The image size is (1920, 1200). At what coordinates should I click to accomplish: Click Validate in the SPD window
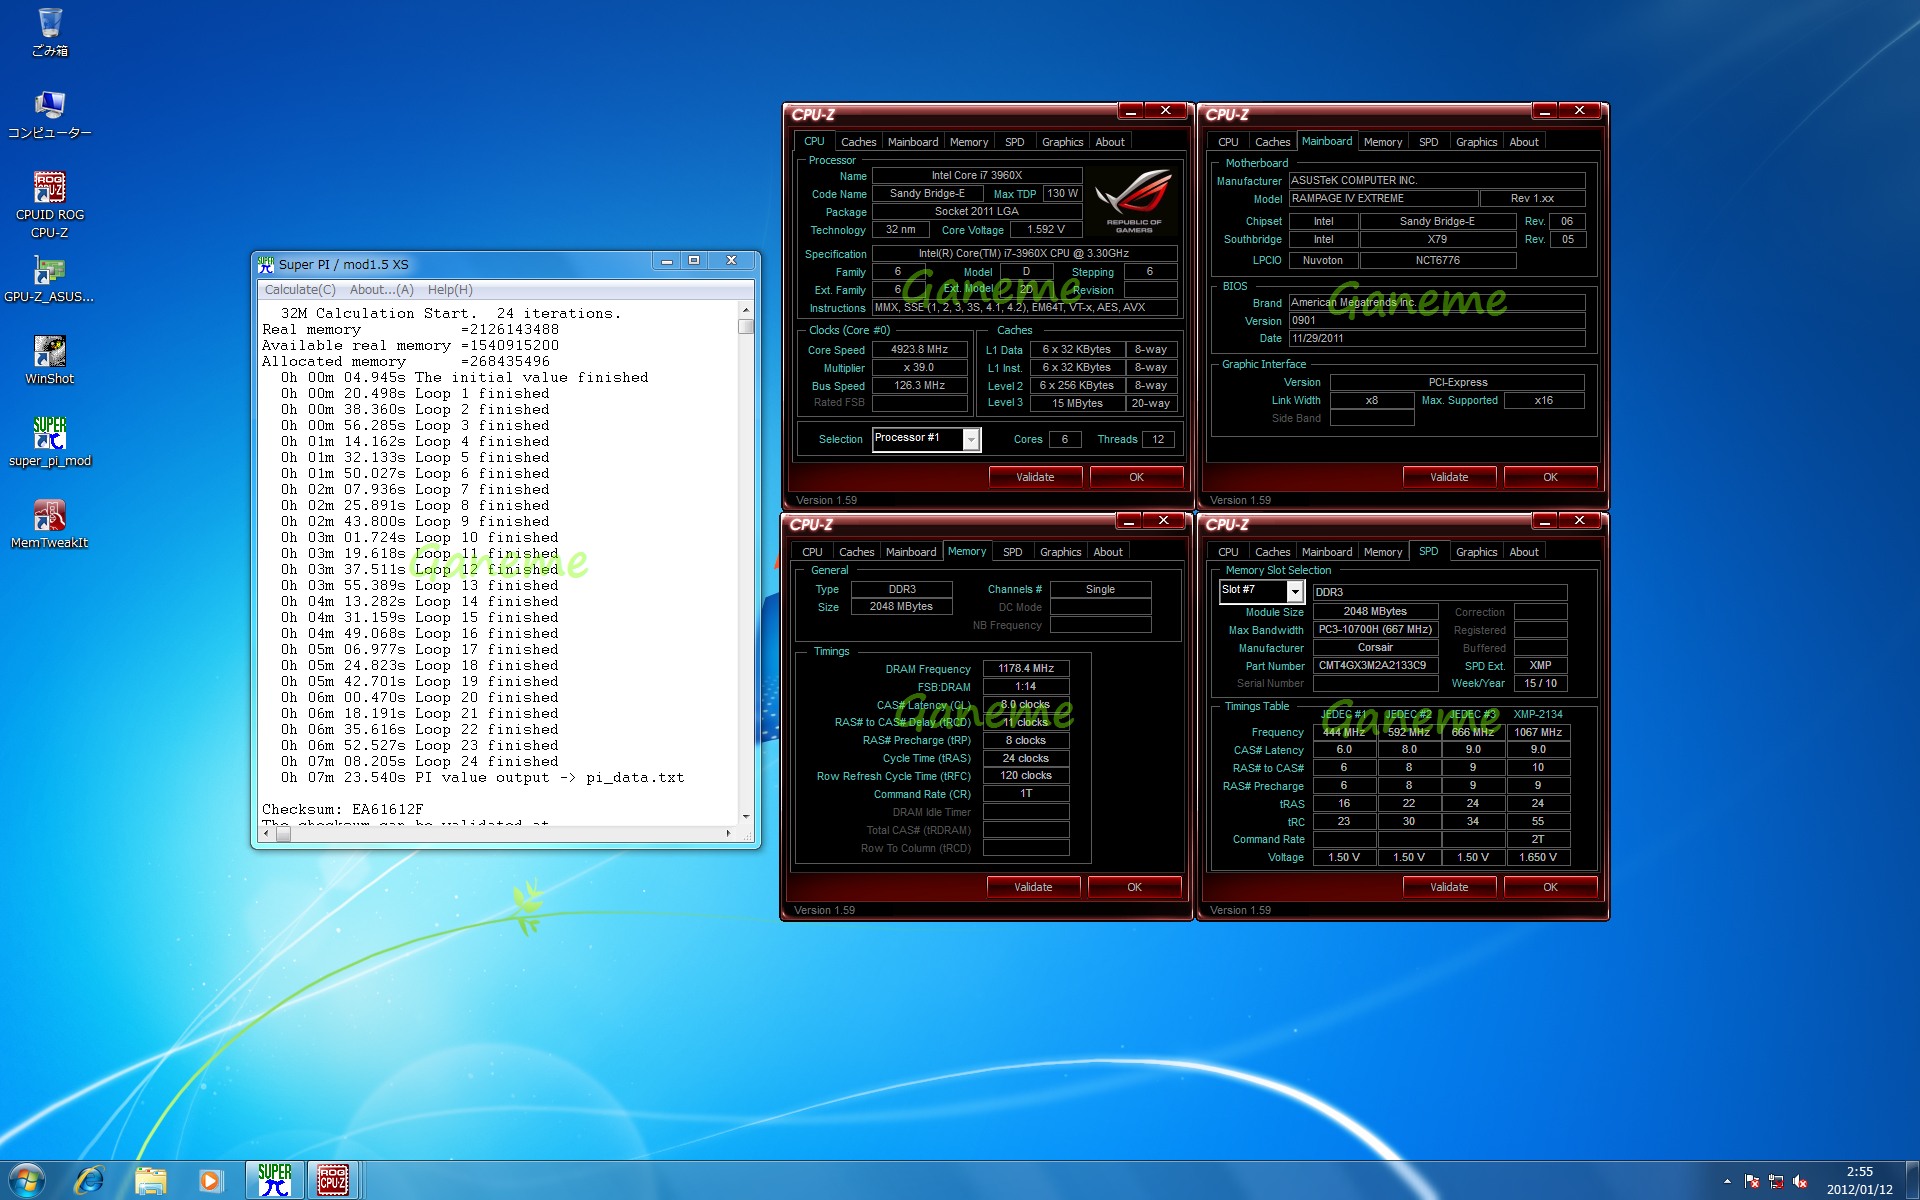1449,887
